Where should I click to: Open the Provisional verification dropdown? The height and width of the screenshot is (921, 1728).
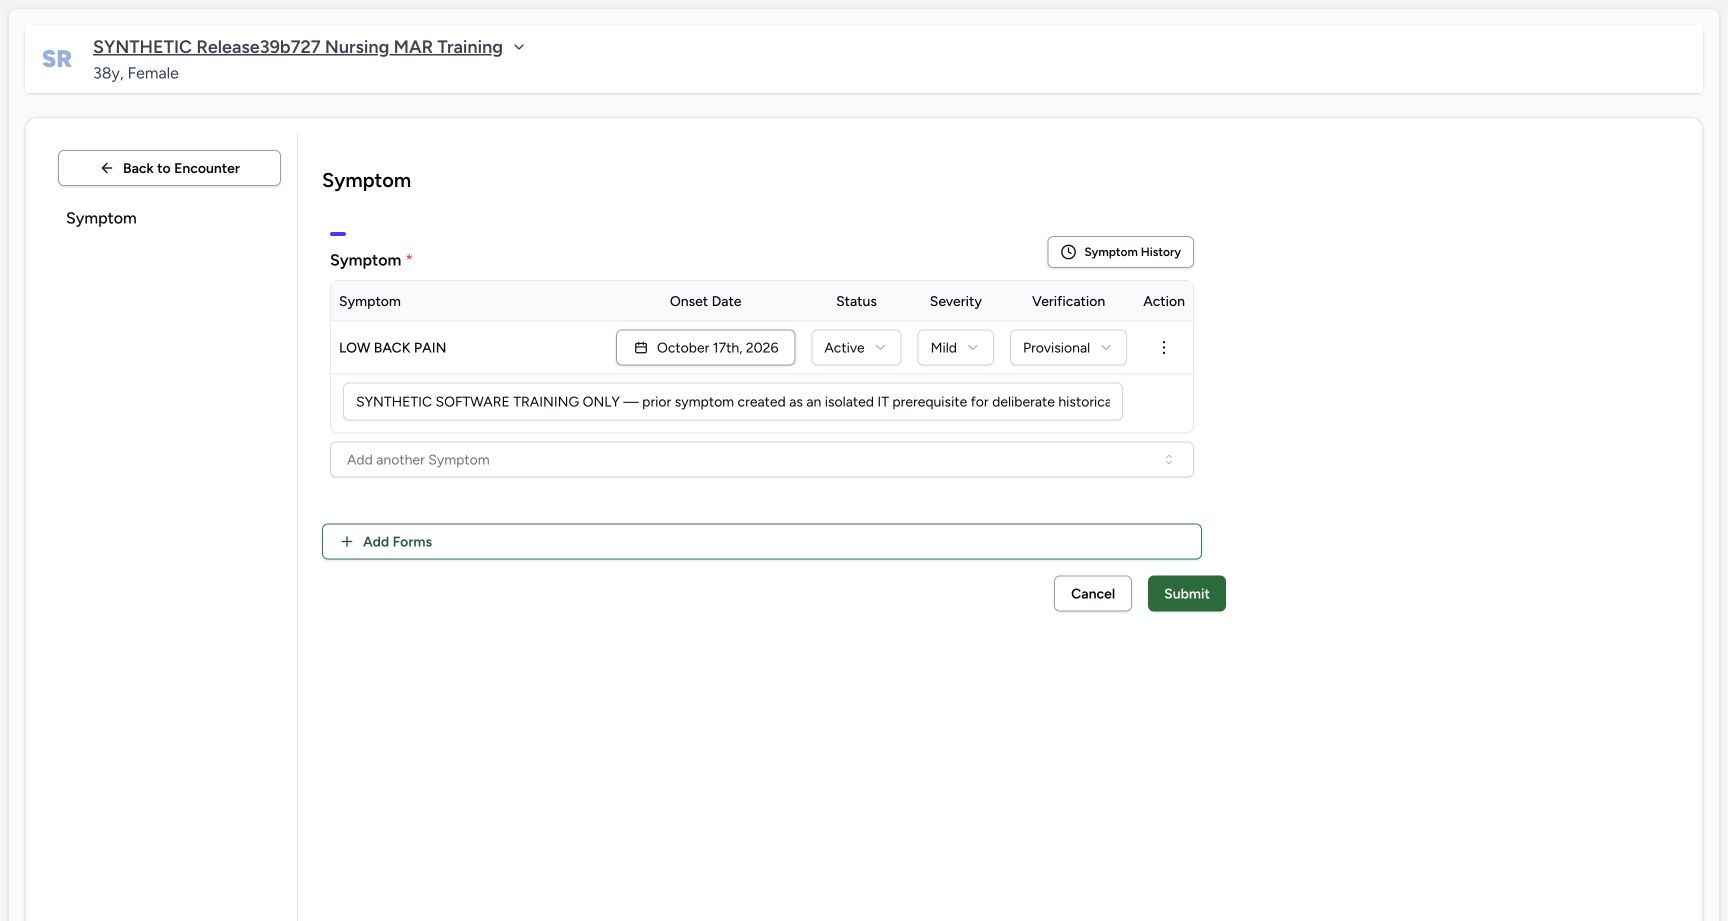tap(1068, 348)
